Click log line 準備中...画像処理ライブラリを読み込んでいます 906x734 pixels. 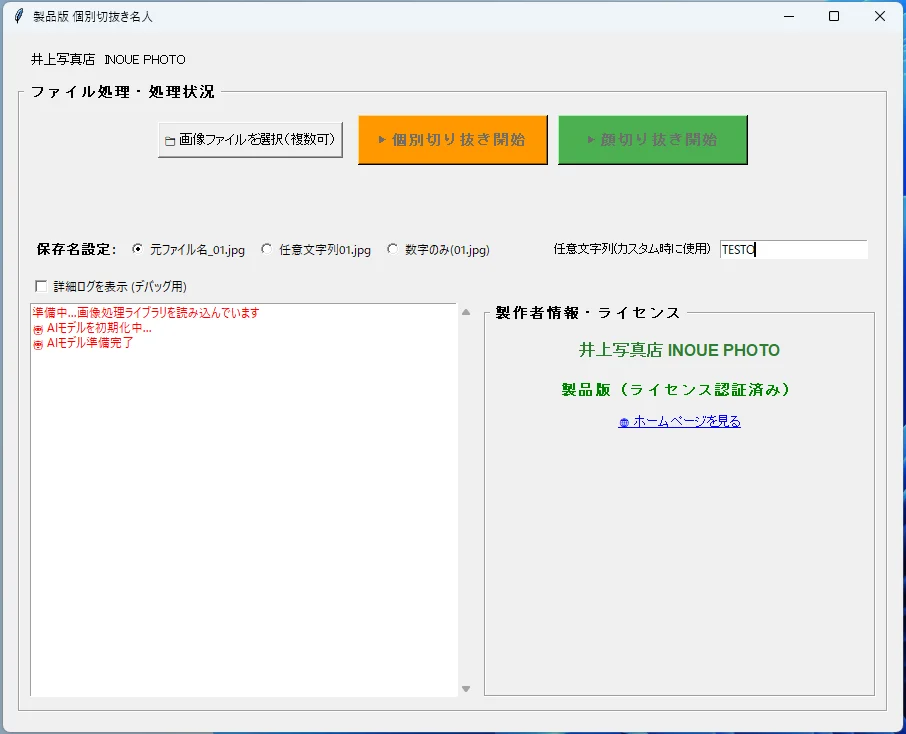[x=146, y=313]
